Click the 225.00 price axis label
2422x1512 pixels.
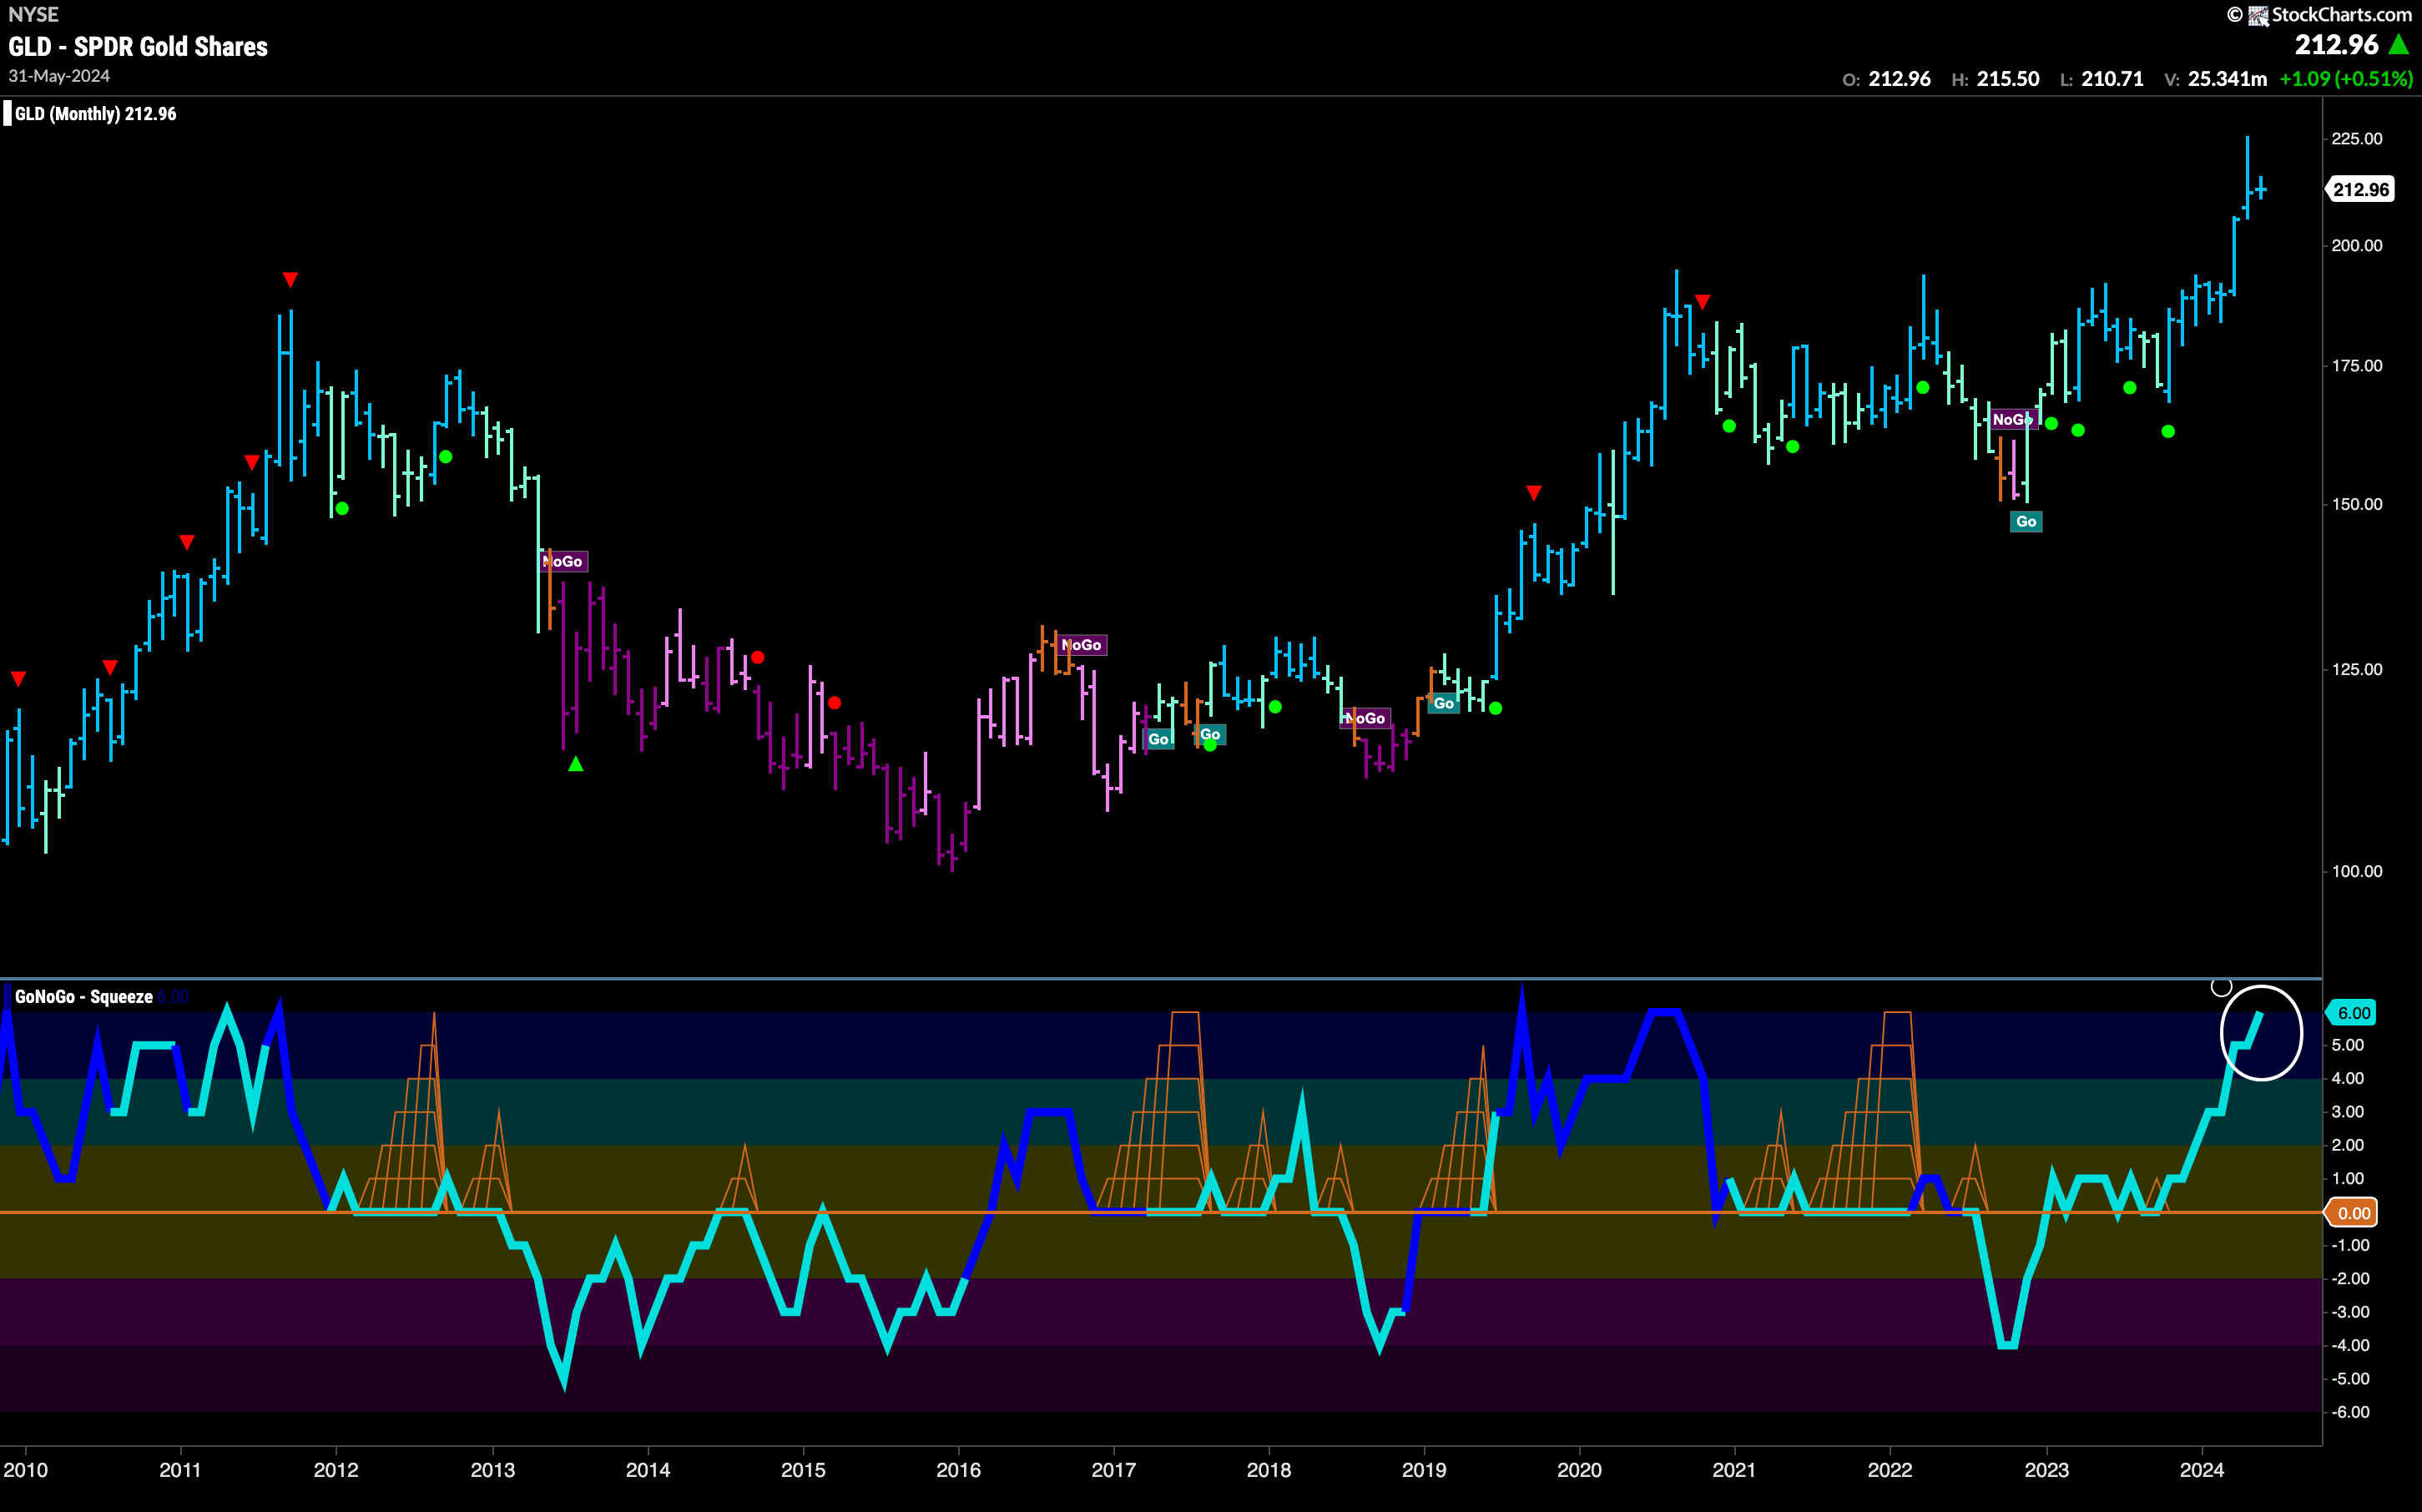coord(2357,139)
